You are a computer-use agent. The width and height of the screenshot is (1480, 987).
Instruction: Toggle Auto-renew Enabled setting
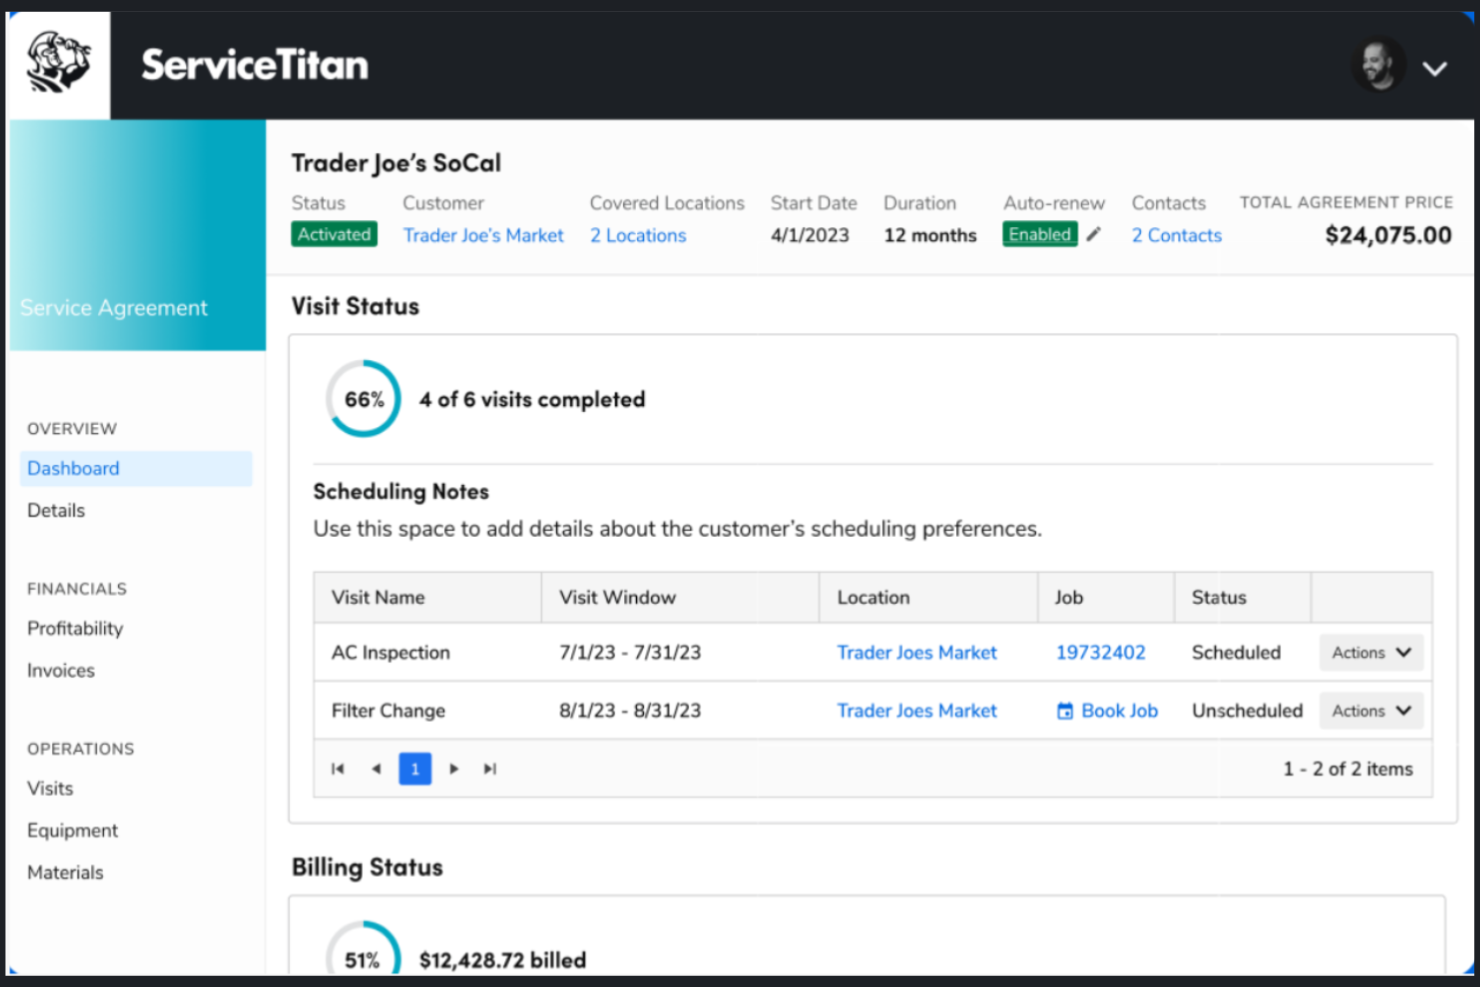1040,234
